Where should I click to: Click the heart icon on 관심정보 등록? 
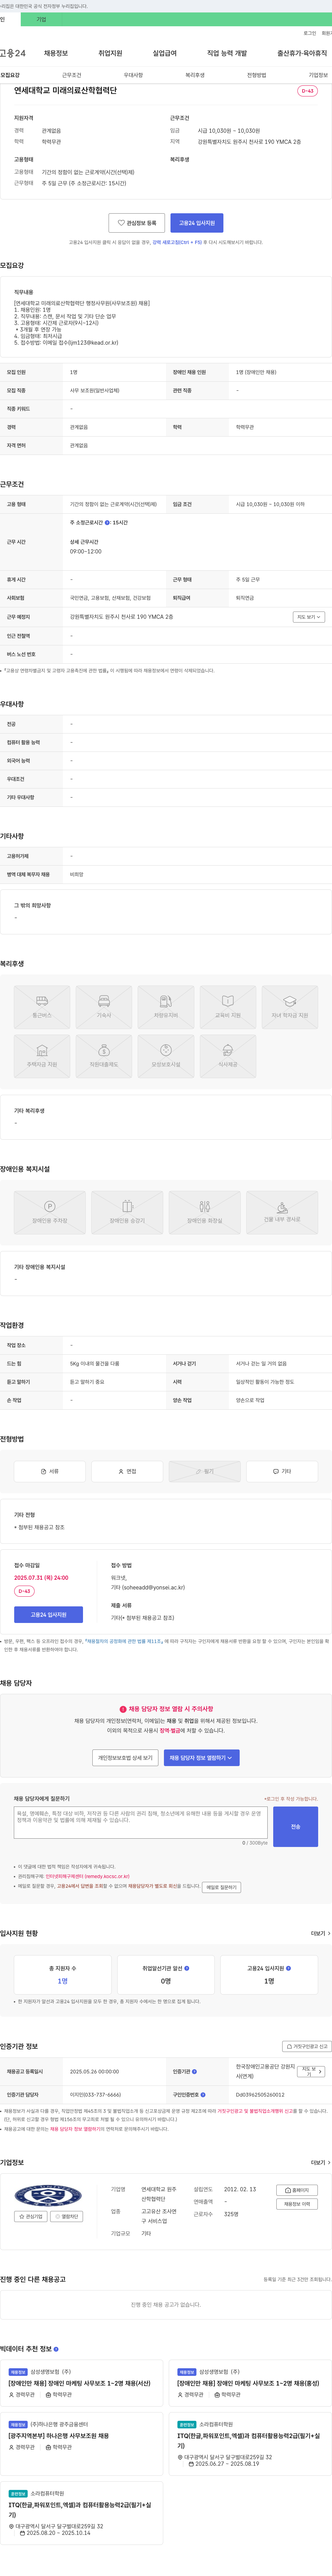[x=121, y=223]
